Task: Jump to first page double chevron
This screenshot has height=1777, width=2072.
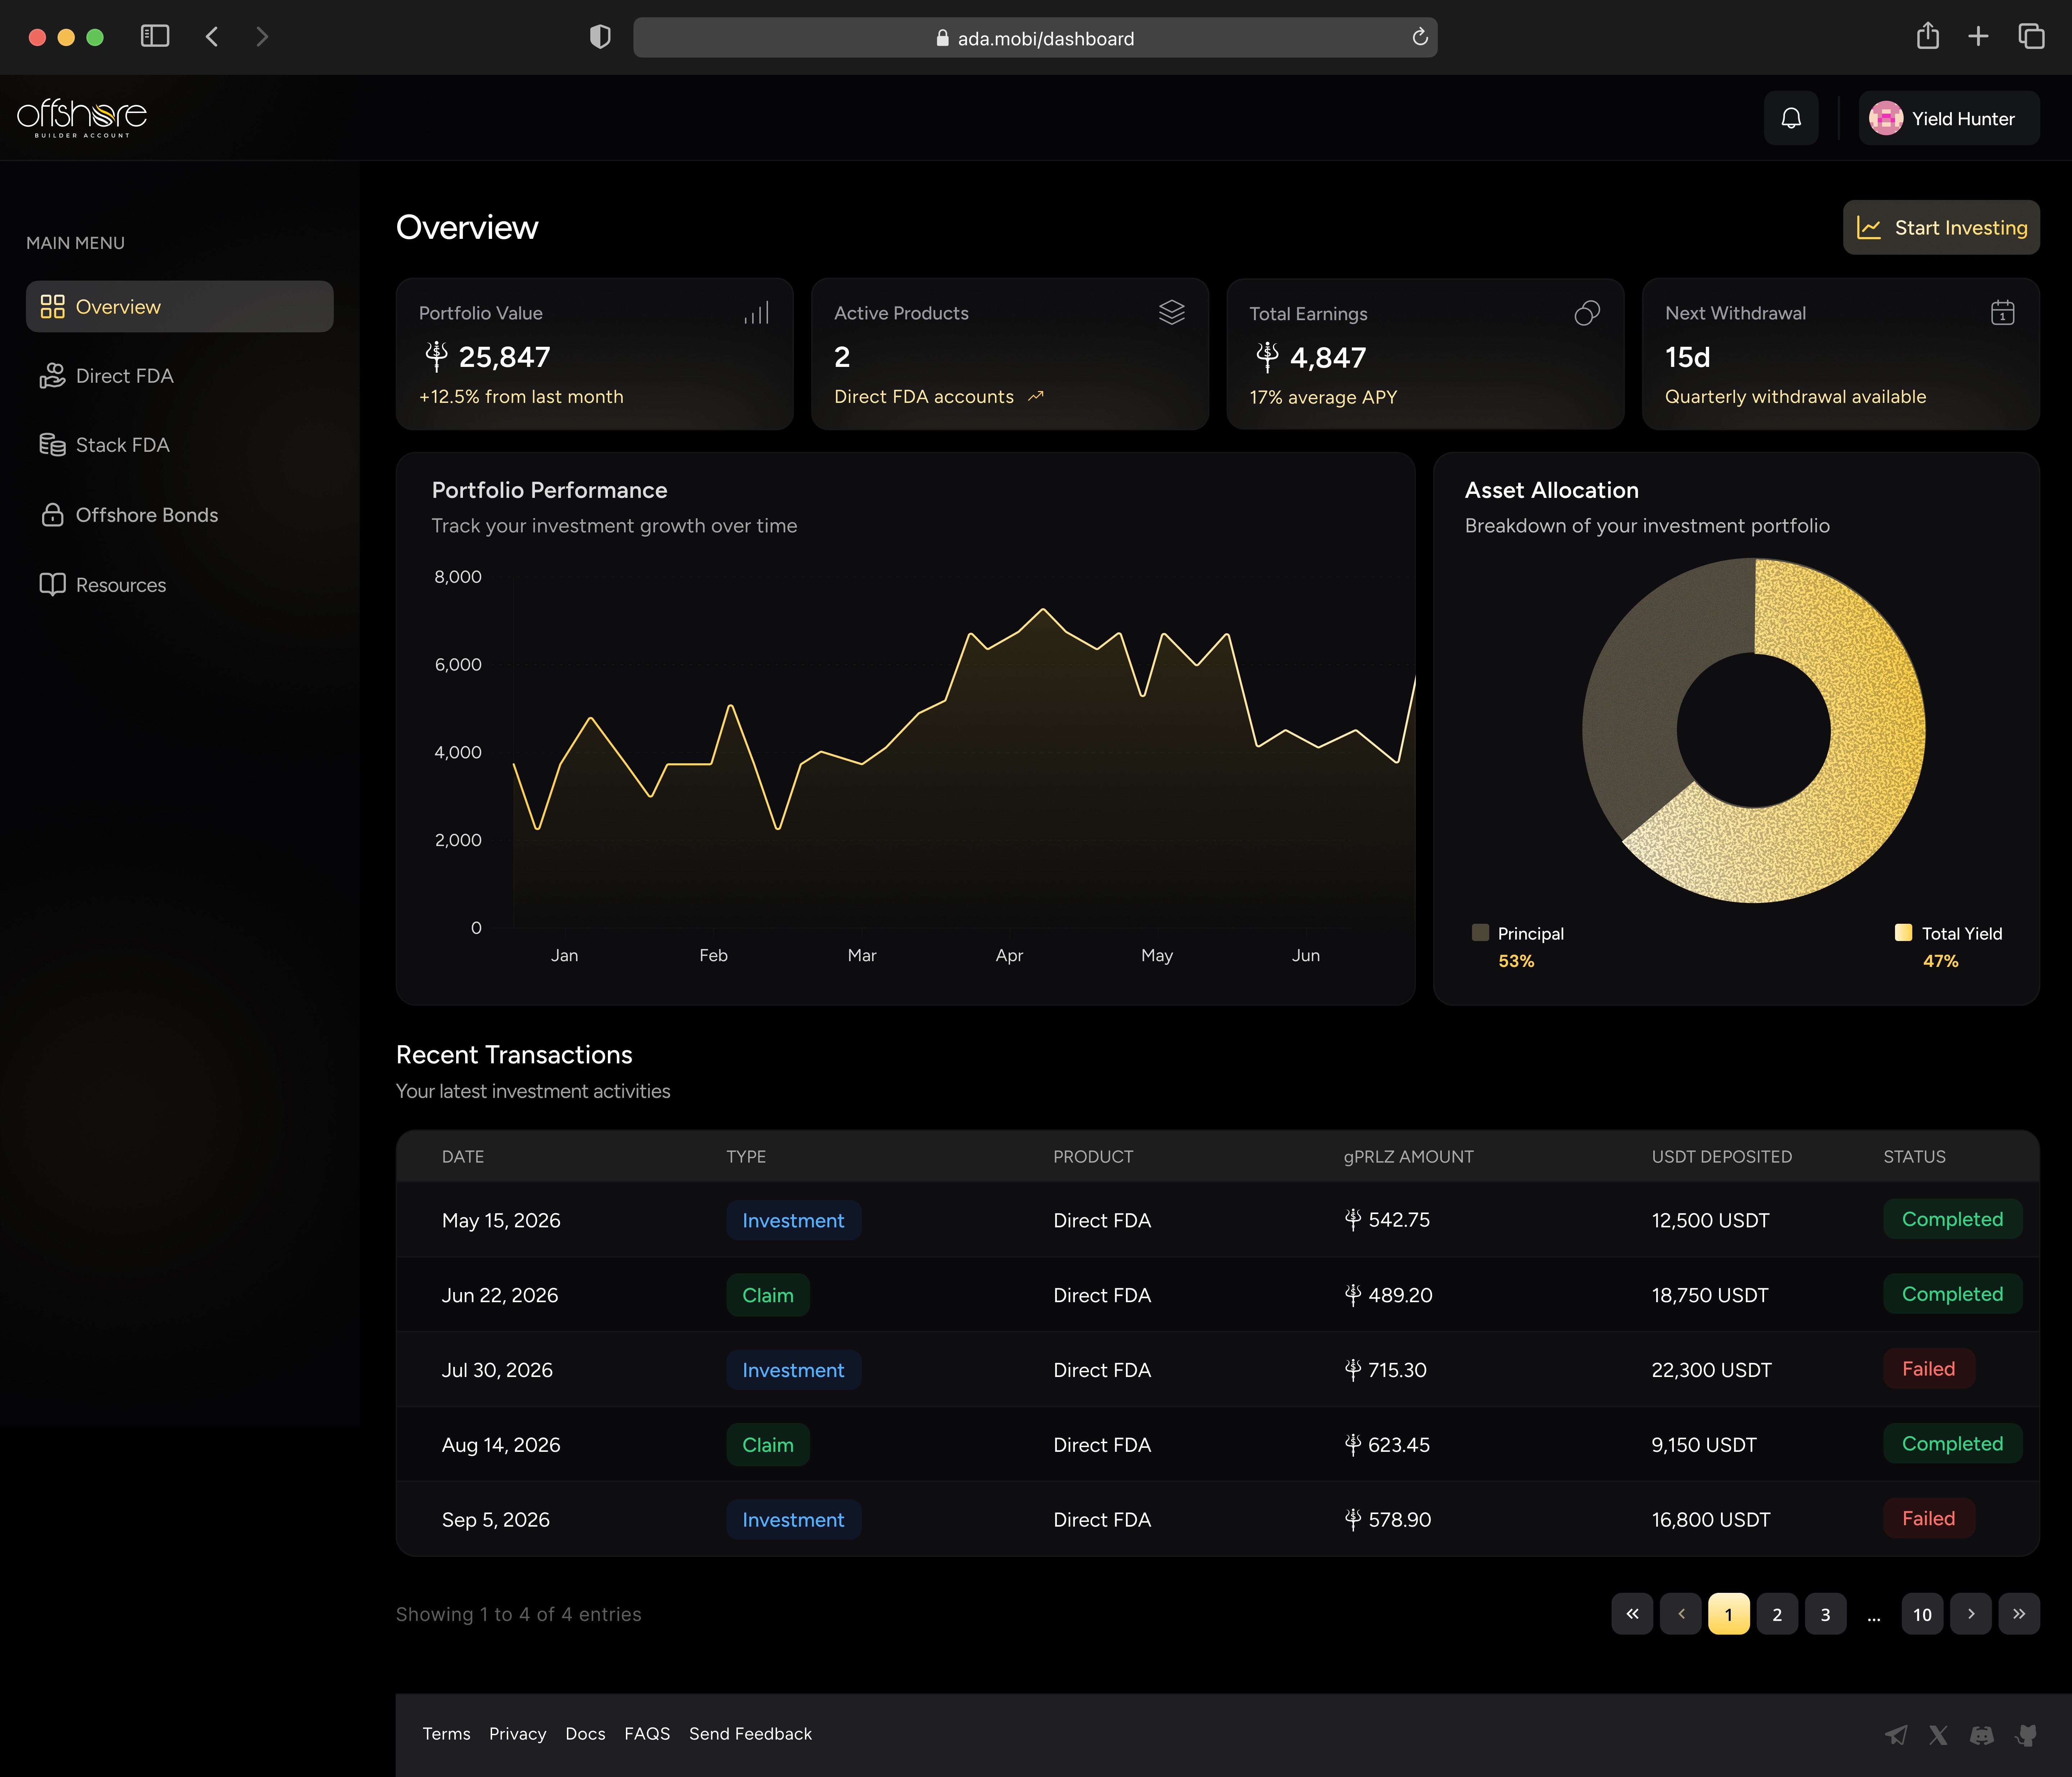Action: coord(1632,1614)
